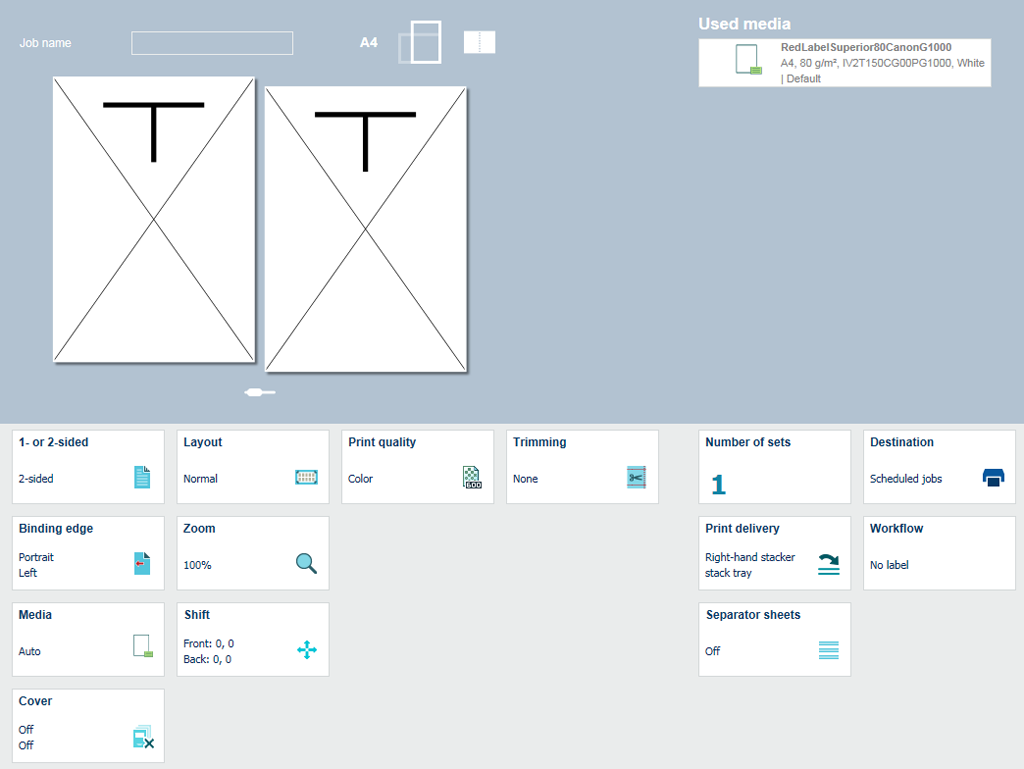1024x769 pixels.
Task: Click the Destination printer icon
Action: click(x=993, y=478)
